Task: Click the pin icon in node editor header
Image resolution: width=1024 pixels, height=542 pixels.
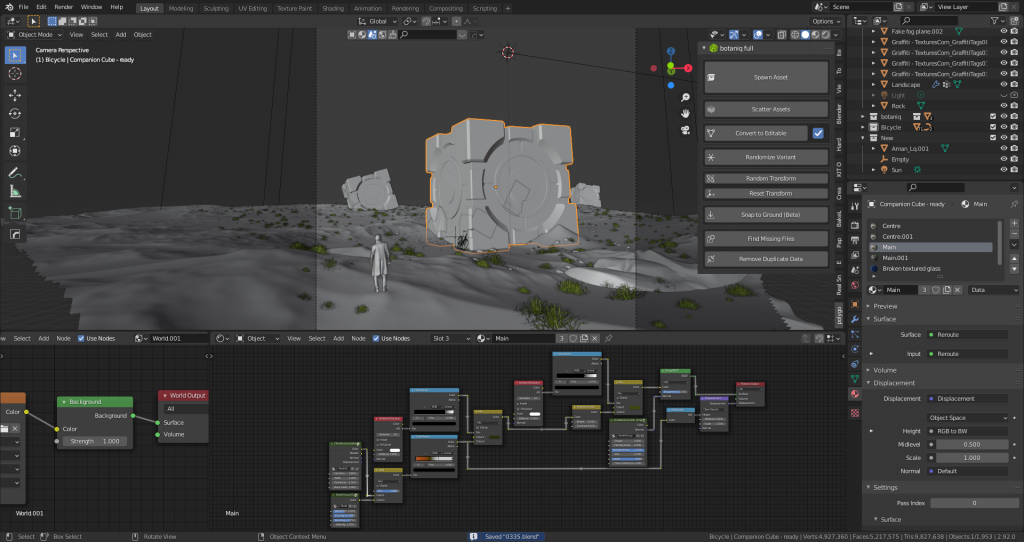Action: [x=609, y=338]
